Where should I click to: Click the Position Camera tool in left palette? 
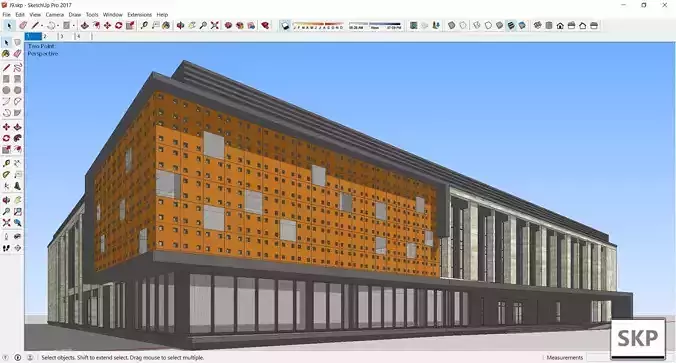coord(6,237)
